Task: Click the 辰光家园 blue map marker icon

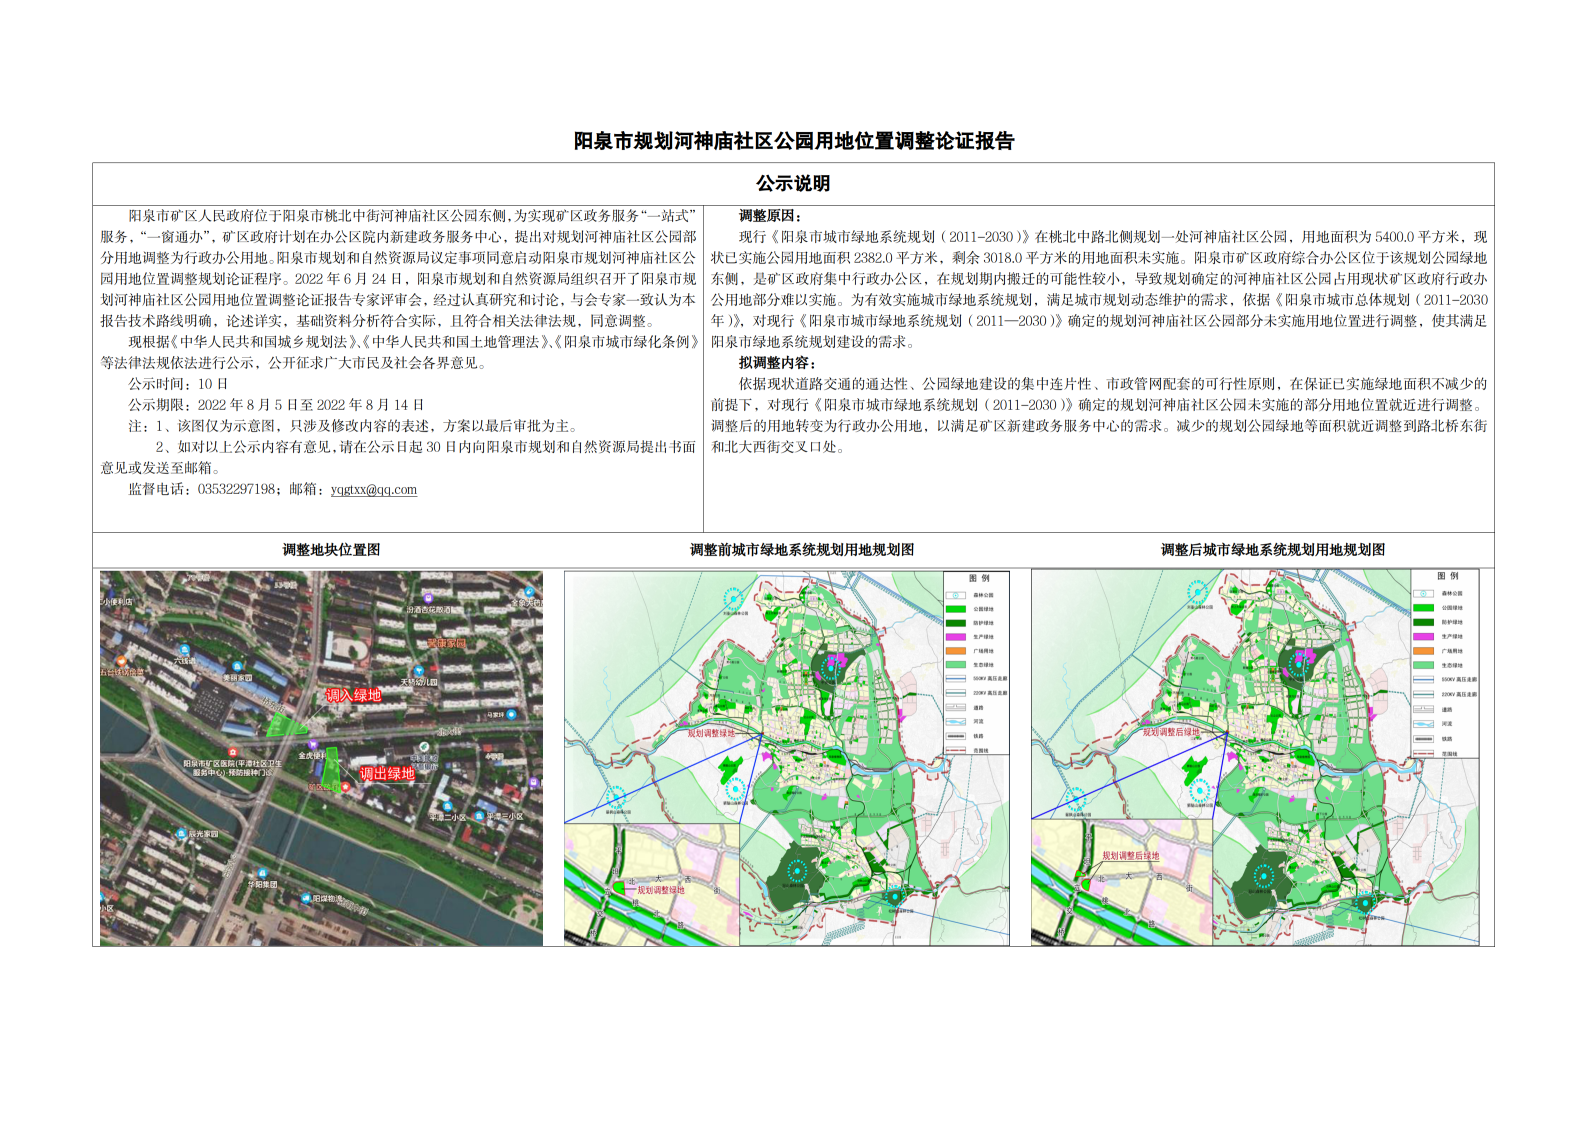Action: tap(181, 833)
